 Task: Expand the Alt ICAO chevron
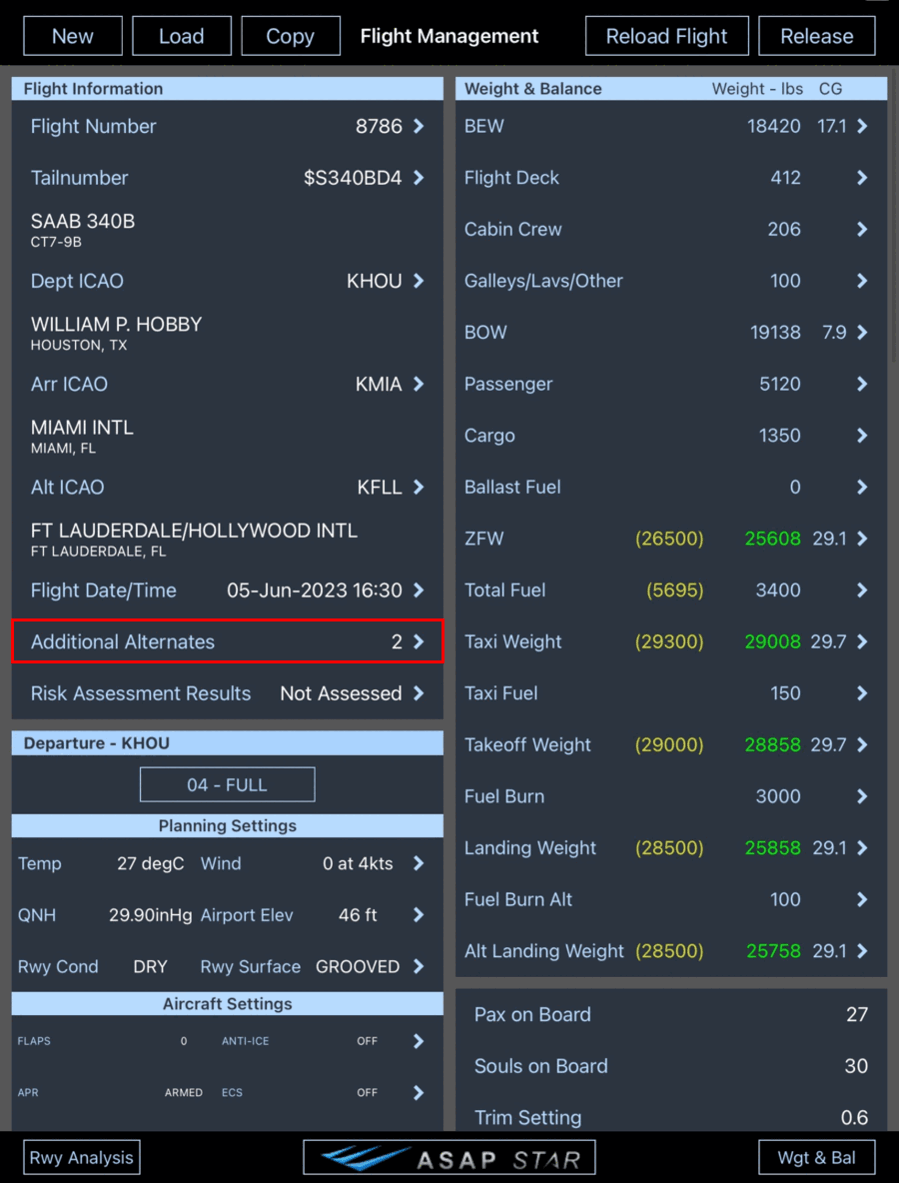pos(419,487)
